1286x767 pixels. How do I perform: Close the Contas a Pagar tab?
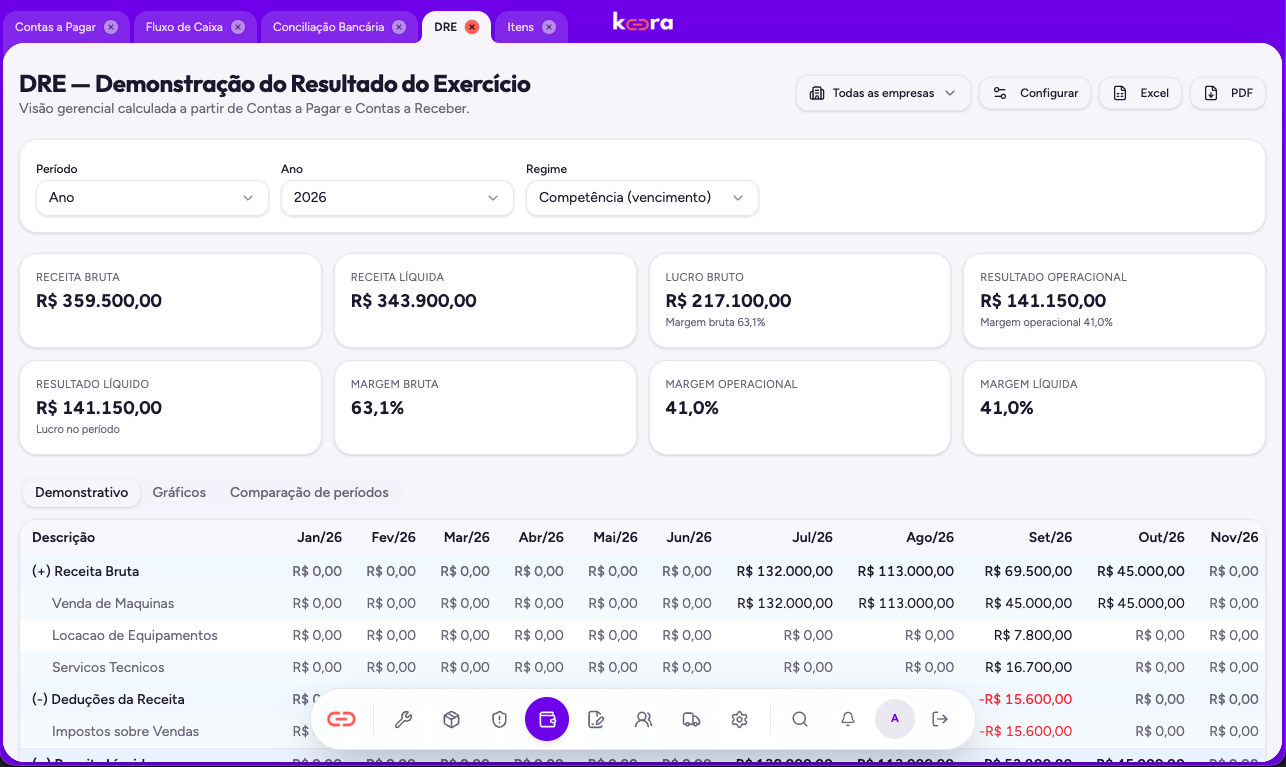[111, 27]
